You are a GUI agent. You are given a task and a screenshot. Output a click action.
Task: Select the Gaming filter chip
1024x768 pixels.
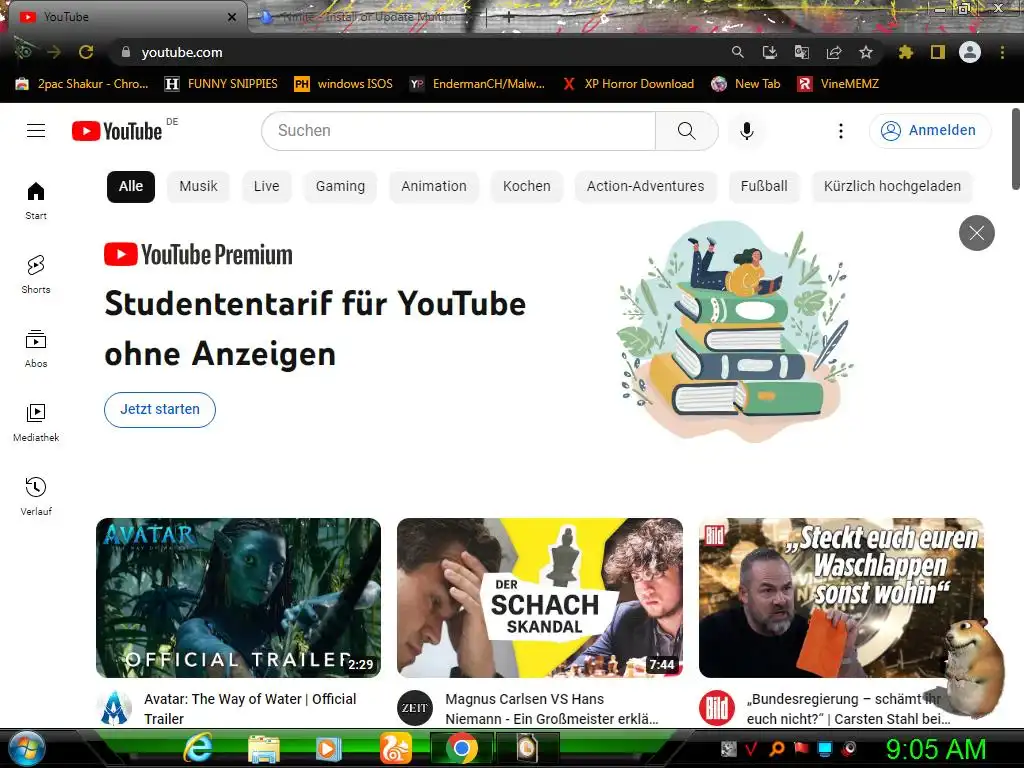coord(340,187)
